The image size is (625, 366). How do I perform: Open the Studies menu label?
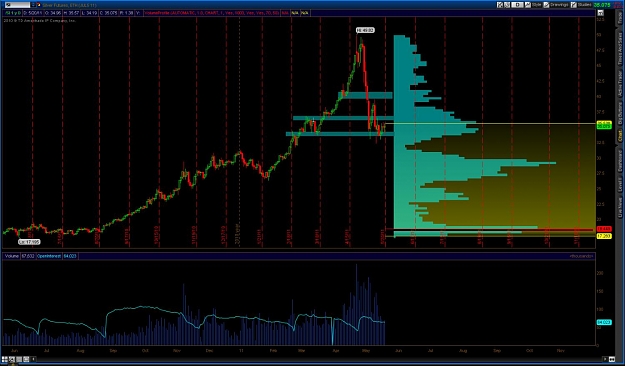(584, 5)
